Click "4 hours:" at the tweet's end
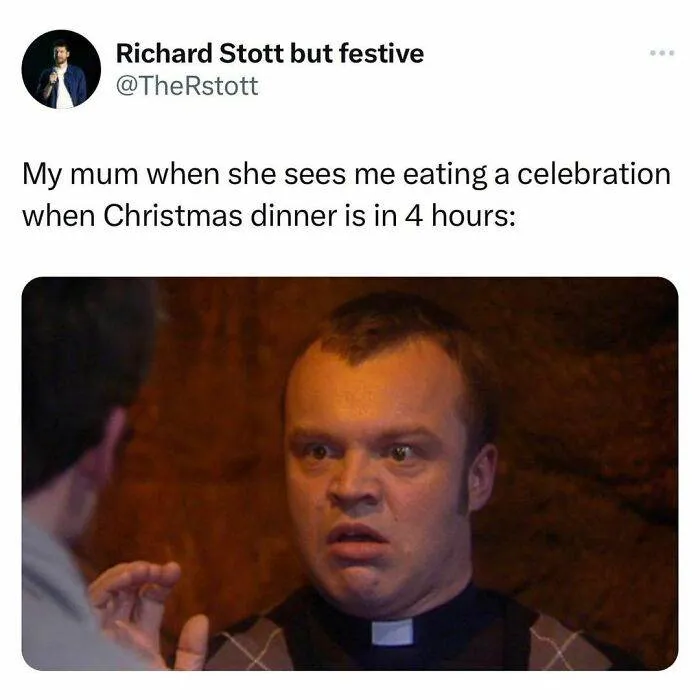Screen dimensions: 700x700 click(x=460, y=216)
